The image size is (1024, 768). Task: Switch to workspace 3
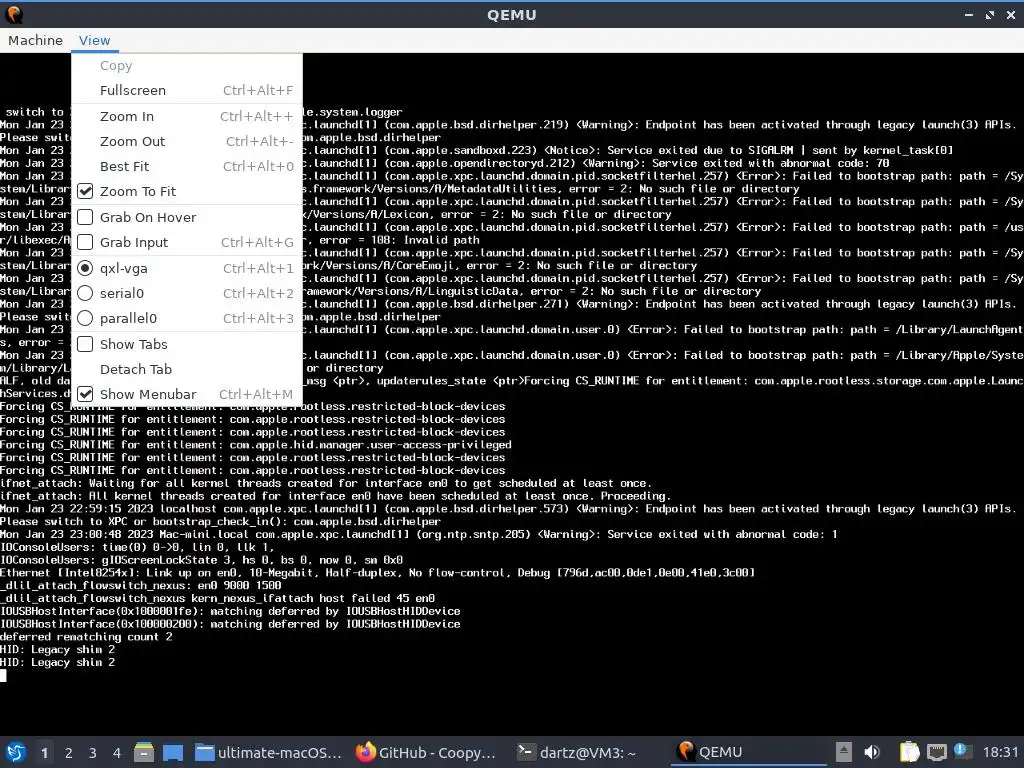coord(93,753)
